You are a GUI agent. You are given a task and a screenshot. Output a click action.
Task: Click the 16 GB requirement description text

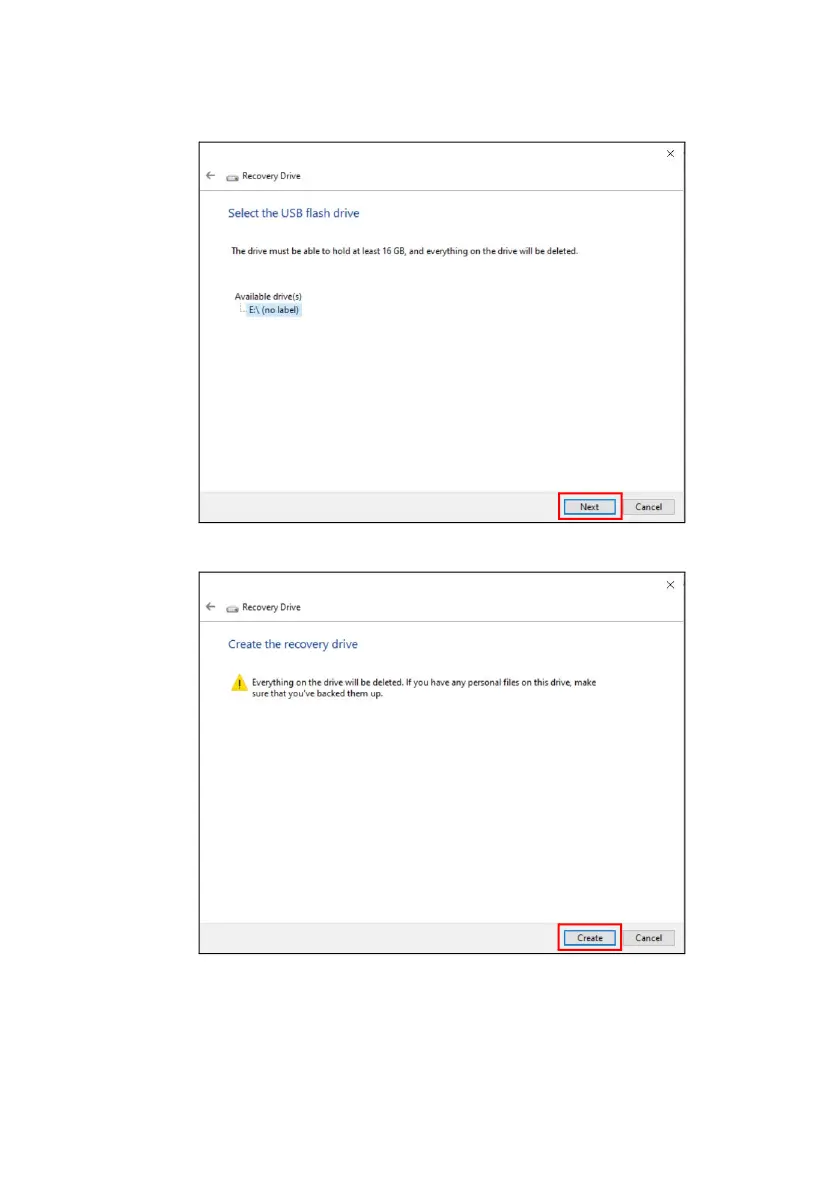coord(404,251)
